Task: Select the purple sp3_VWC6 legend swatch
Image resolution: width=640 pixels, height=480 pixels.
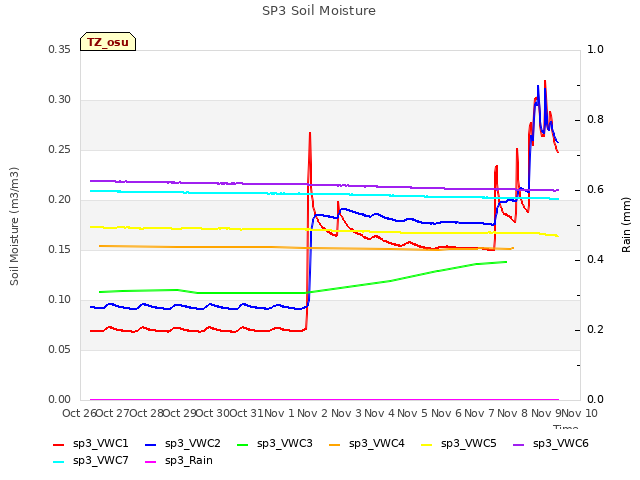Action: click(x=518, y=444)
